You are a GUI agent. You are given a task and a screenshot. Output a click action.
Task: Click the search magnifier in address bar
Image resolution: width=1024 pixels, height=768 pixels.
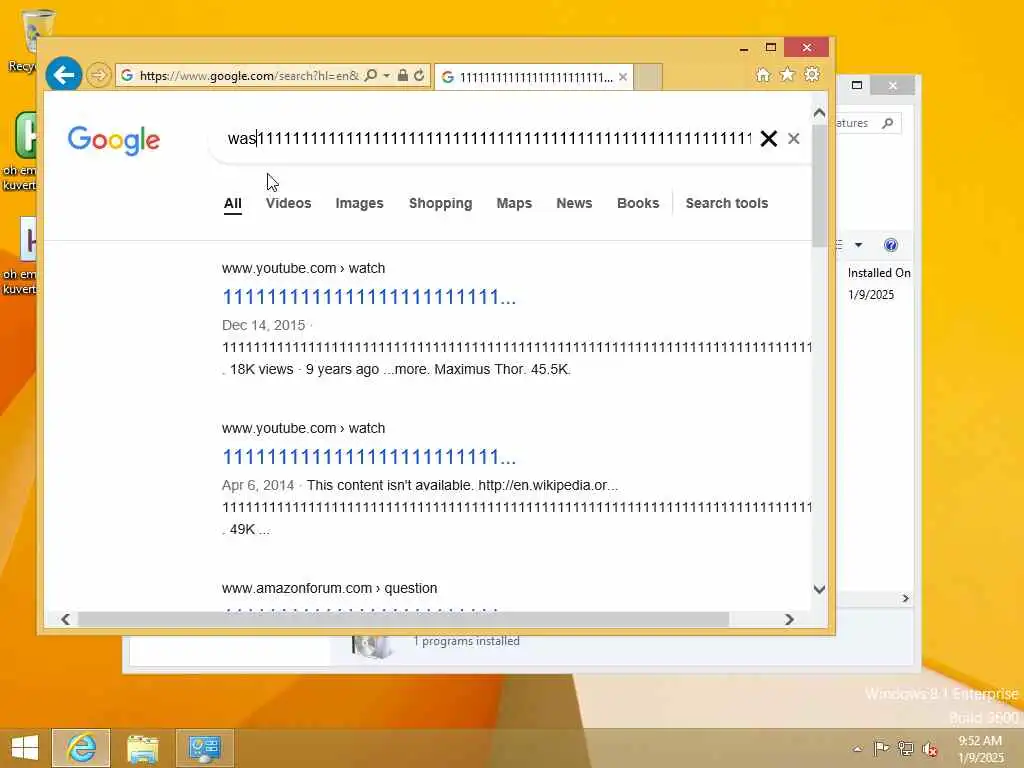coord(371,75)
